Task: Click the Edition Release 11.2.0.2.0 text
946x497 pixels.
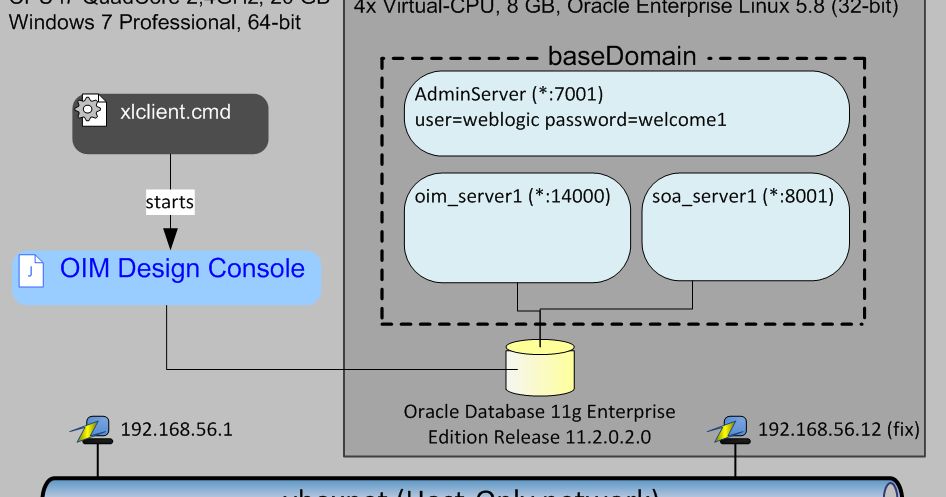Action: [539, 437]
